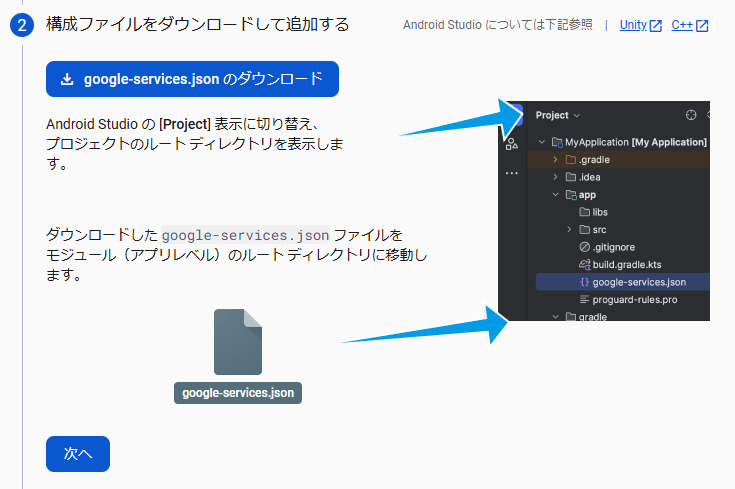Click the curly braces JSON file icon
Image resolution: width=735 pixels, height=489 pixels.
[585, 282]
